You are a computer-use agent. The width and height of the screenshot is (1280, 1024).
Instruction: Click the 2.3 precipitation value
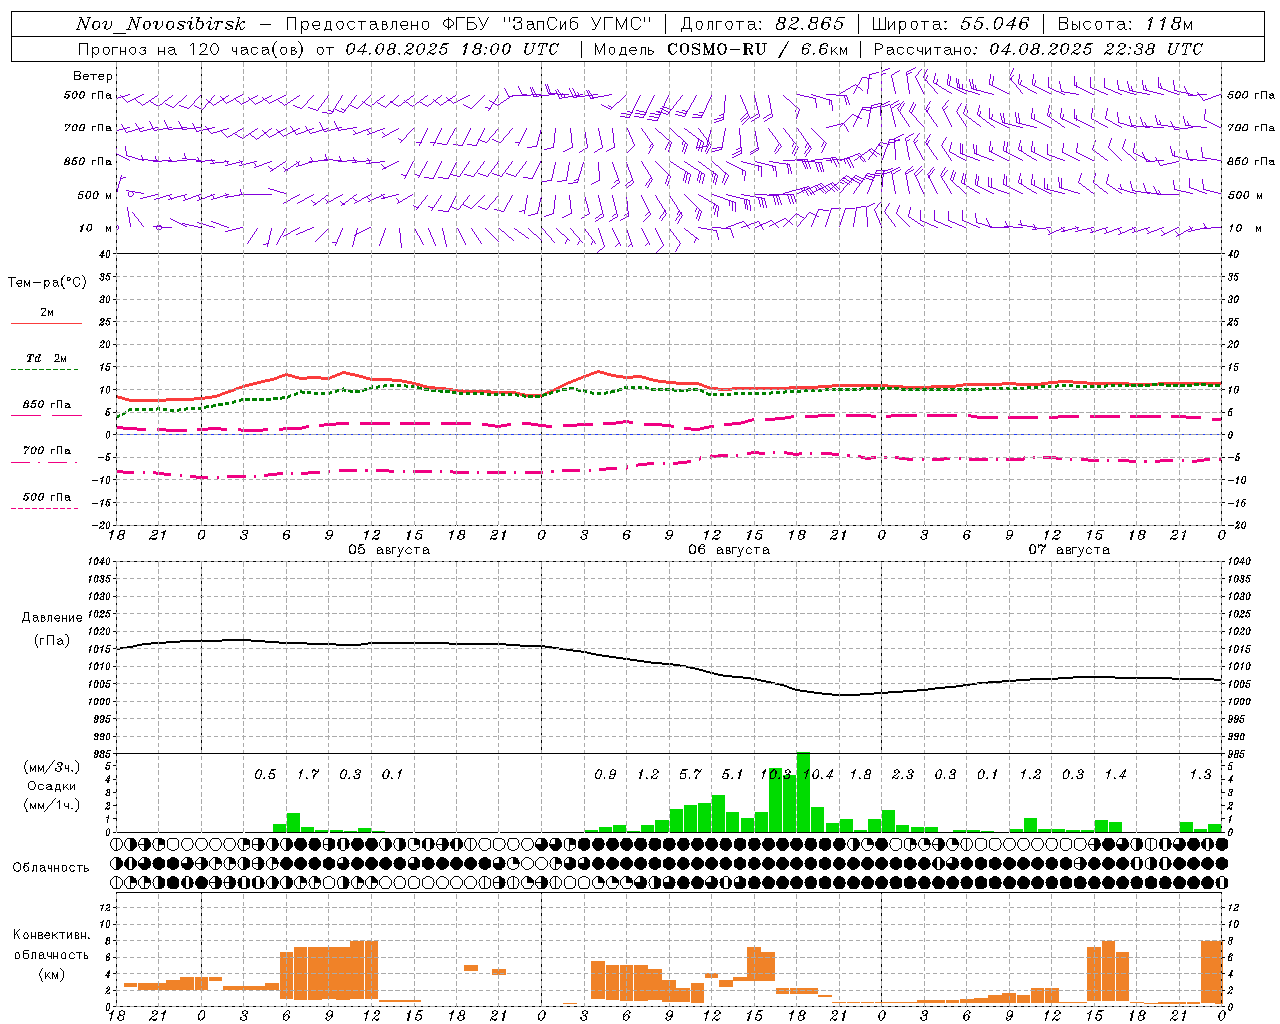[903, 775]
